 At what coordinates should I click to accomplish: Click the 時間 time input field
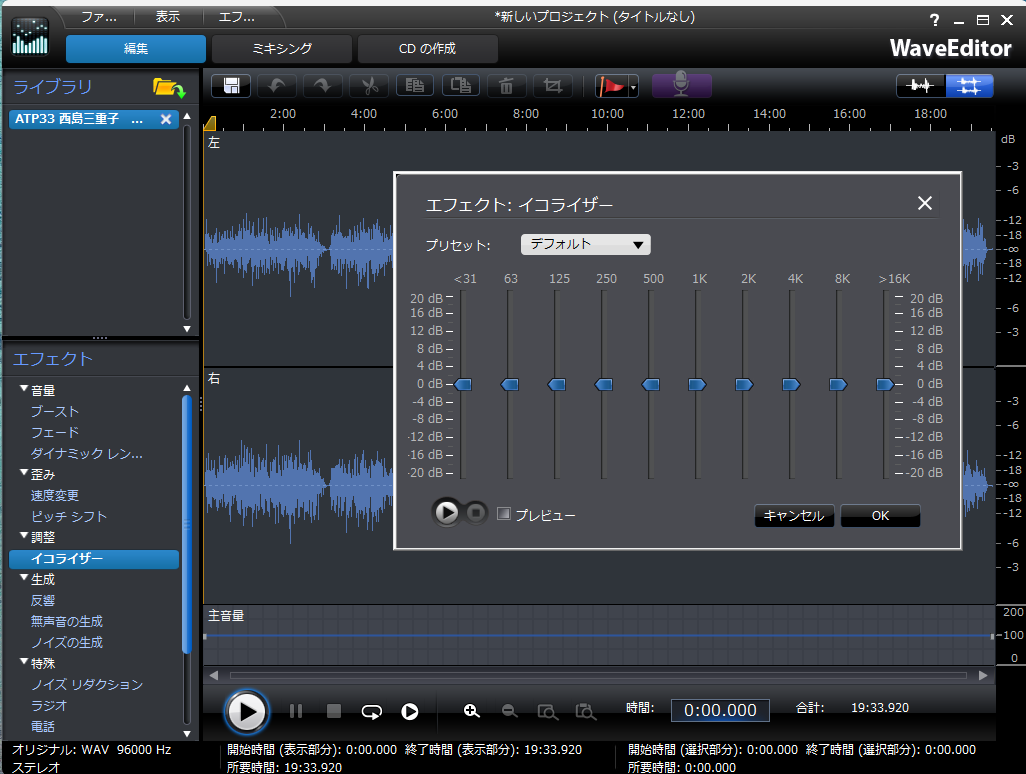pyautogui.click(x=720, y=710)
